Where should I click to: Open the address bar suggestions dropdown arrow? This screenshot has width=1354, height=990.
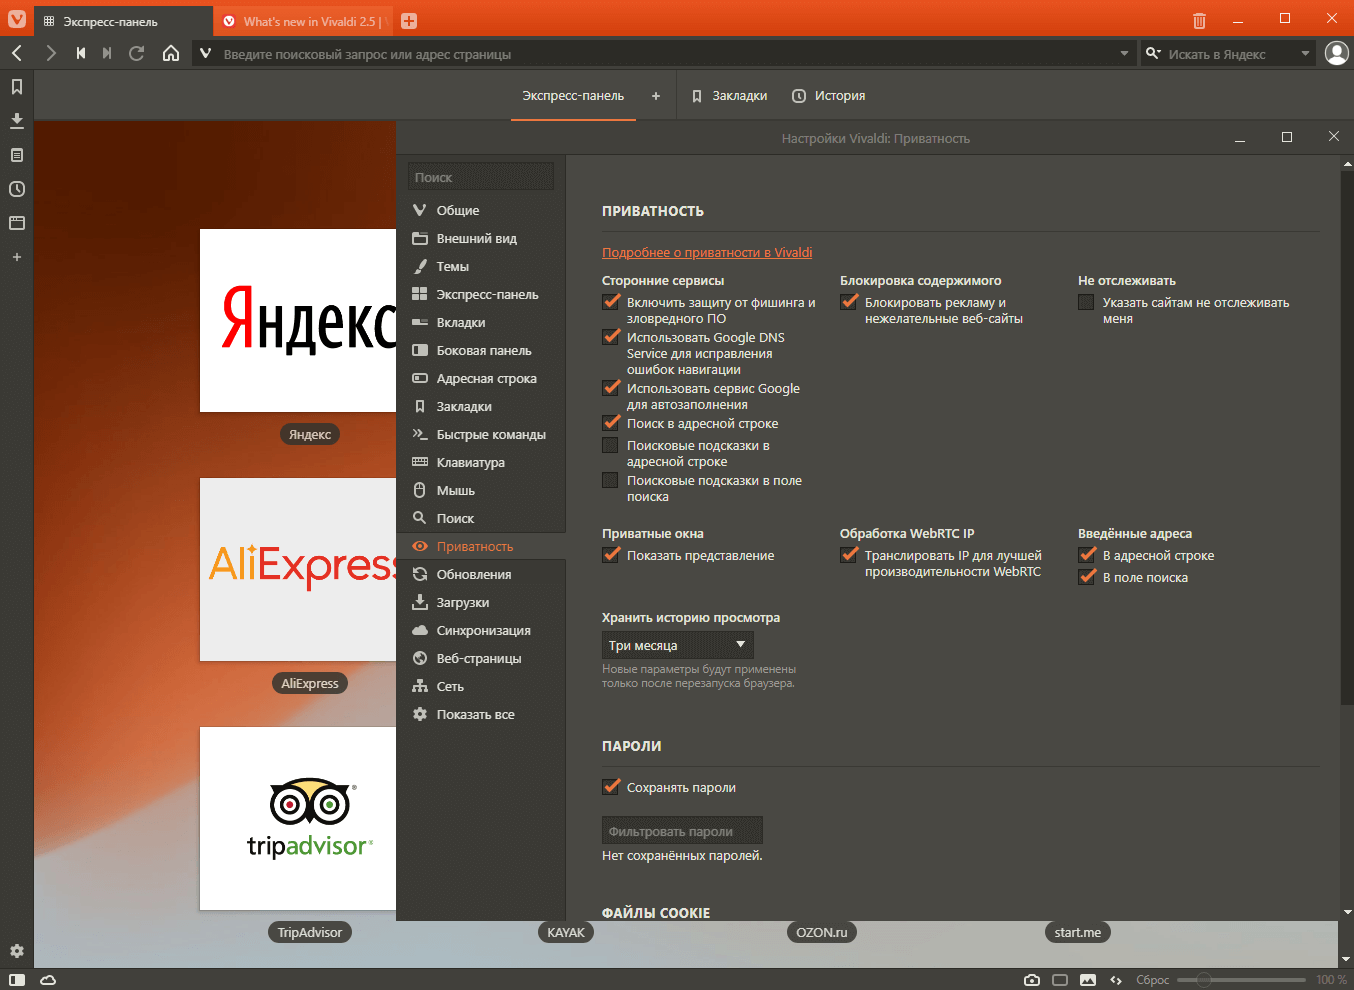[1123, 53]
